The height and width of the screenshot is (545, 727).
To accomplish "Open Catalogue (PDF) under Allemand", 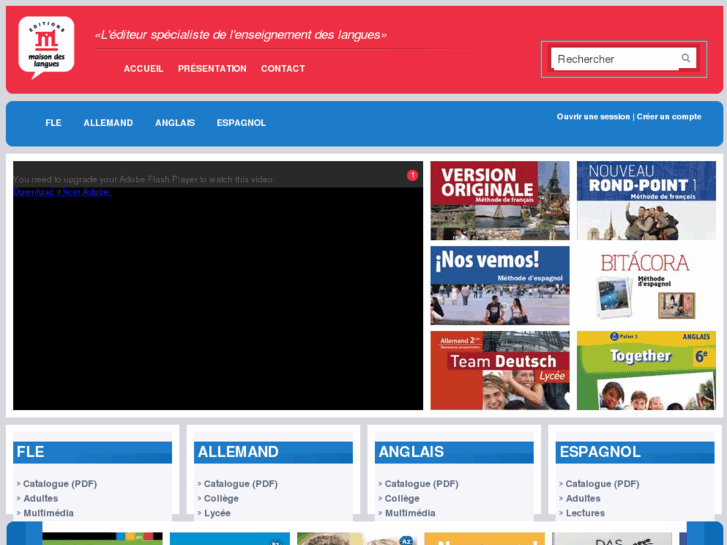I will pos(241,484).
